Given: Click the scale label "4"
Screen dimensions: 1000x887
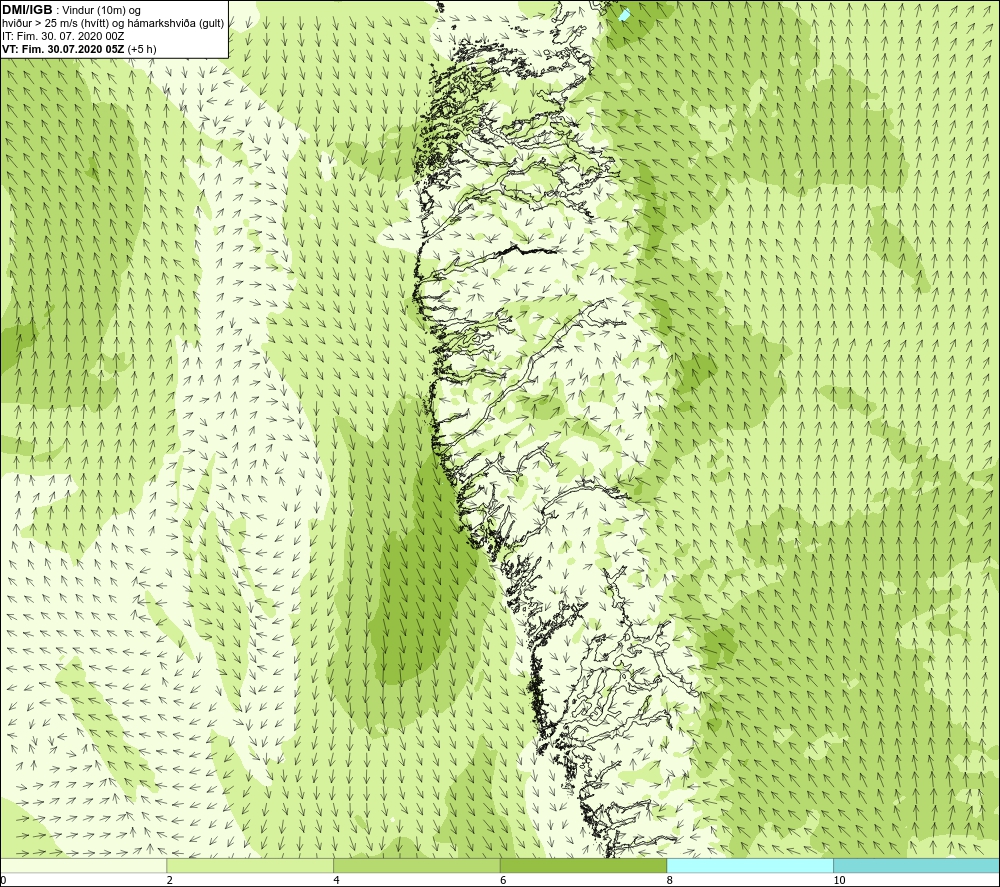Looking at the screenshot, I should (x=336, y=880).
